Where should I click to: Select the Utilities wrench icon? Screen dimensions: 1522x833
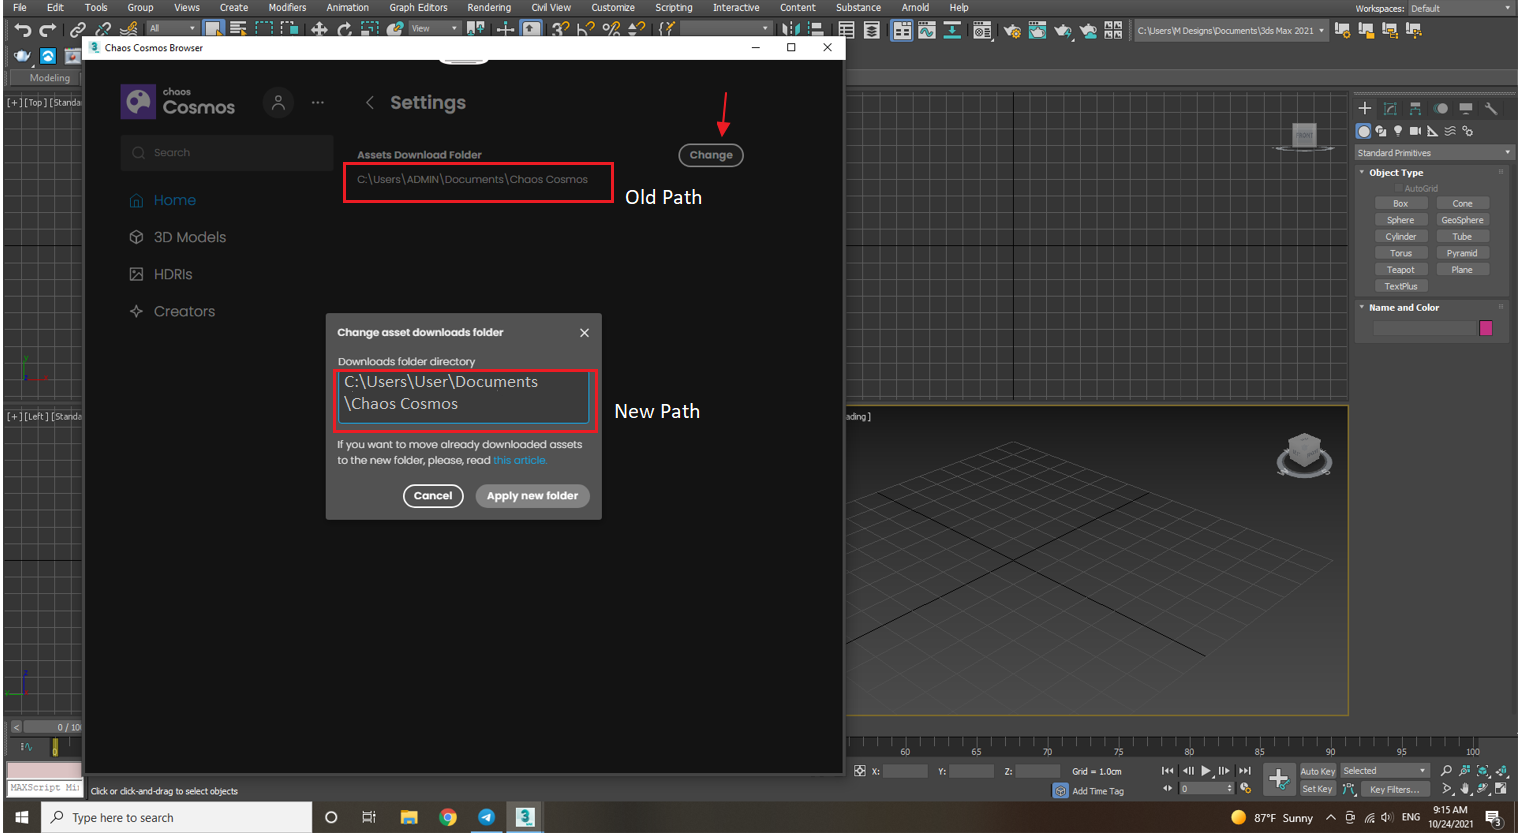coord(1491,108)
